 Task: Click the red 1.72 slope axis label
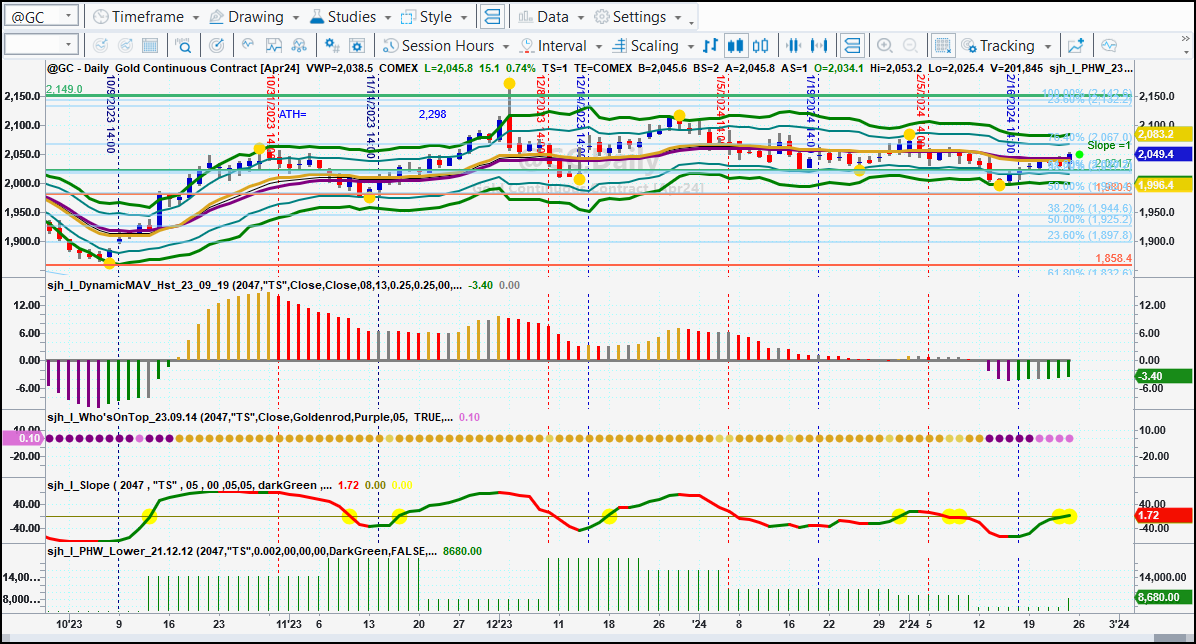[x=1163, y=516]
